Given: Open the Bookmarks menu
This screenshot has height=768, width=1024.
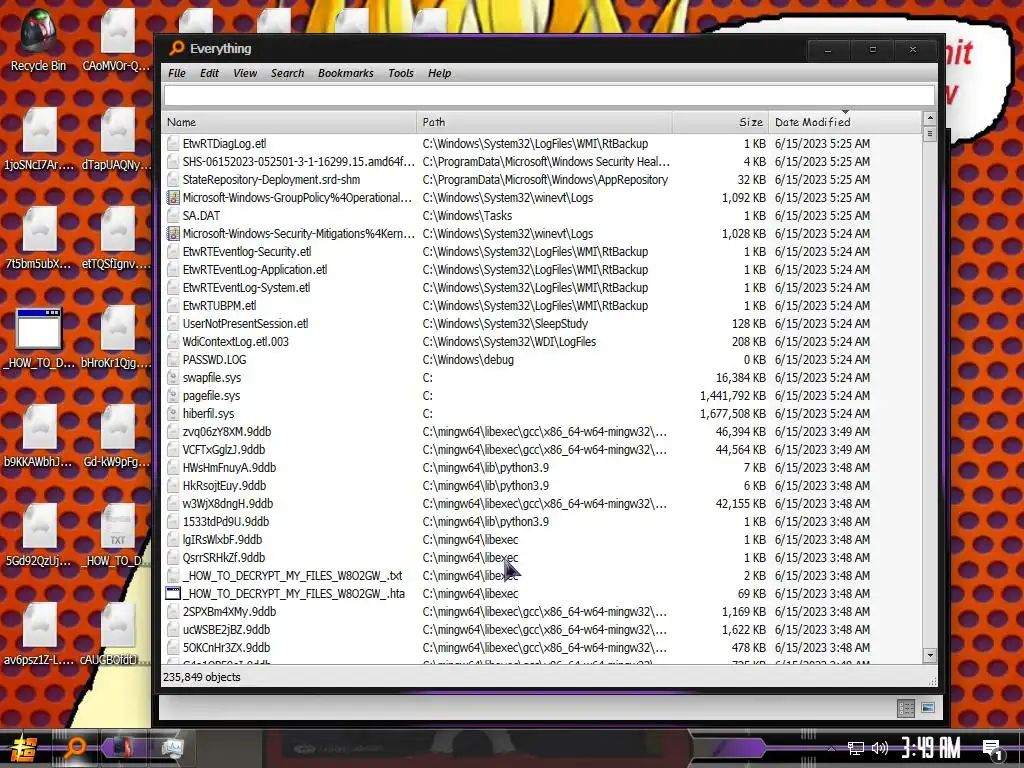Looking at the screenshot, I should [345, 73].
